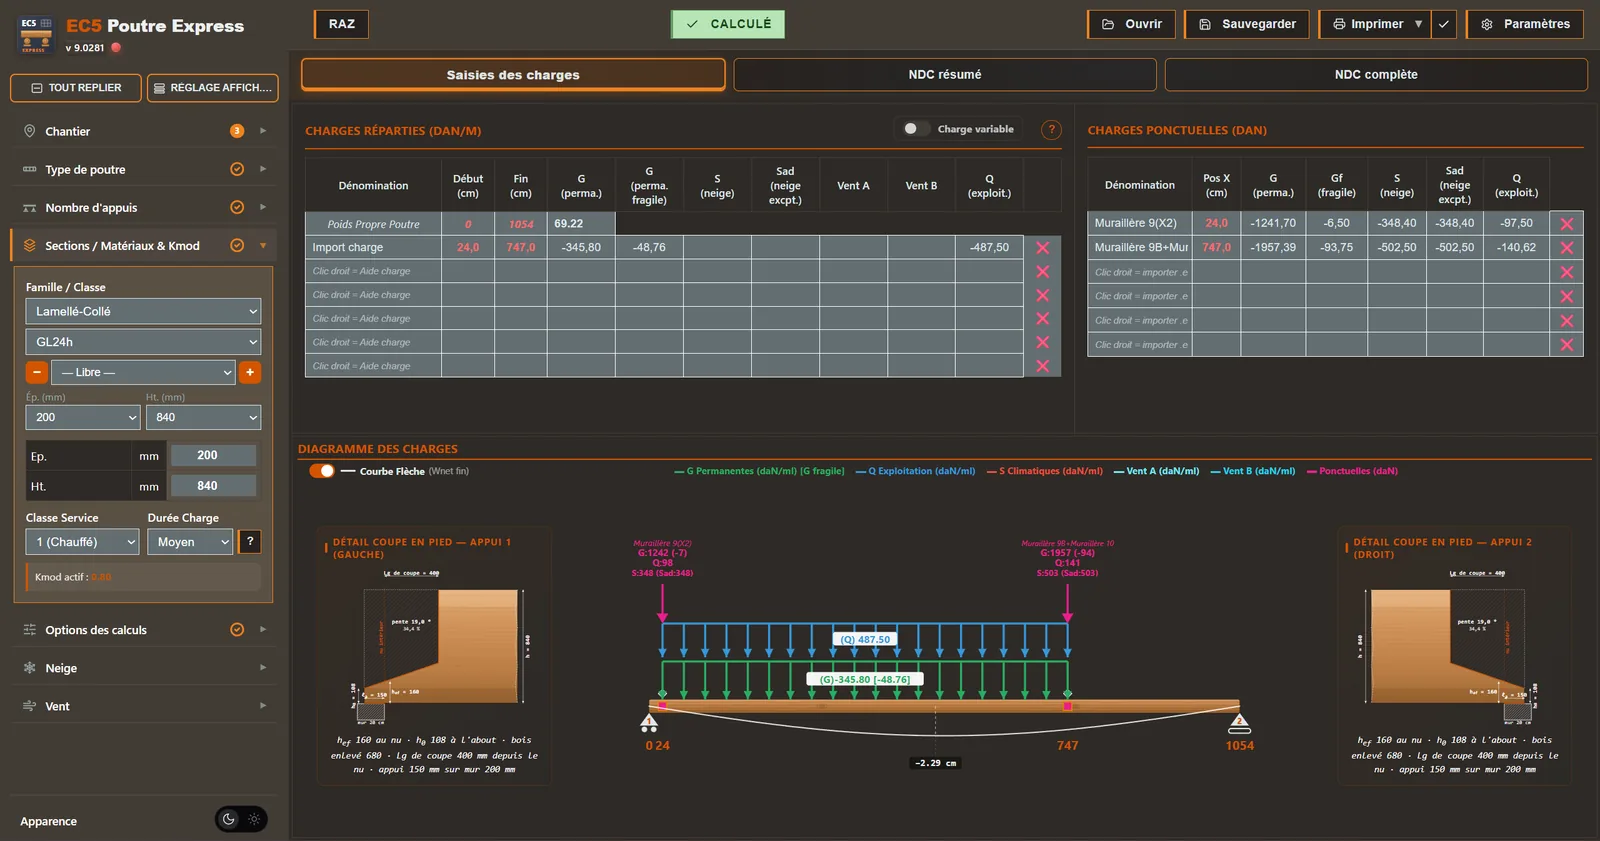1600x841 pixels.
Task: Select the Saisies des charges tab
Action: 513,75
